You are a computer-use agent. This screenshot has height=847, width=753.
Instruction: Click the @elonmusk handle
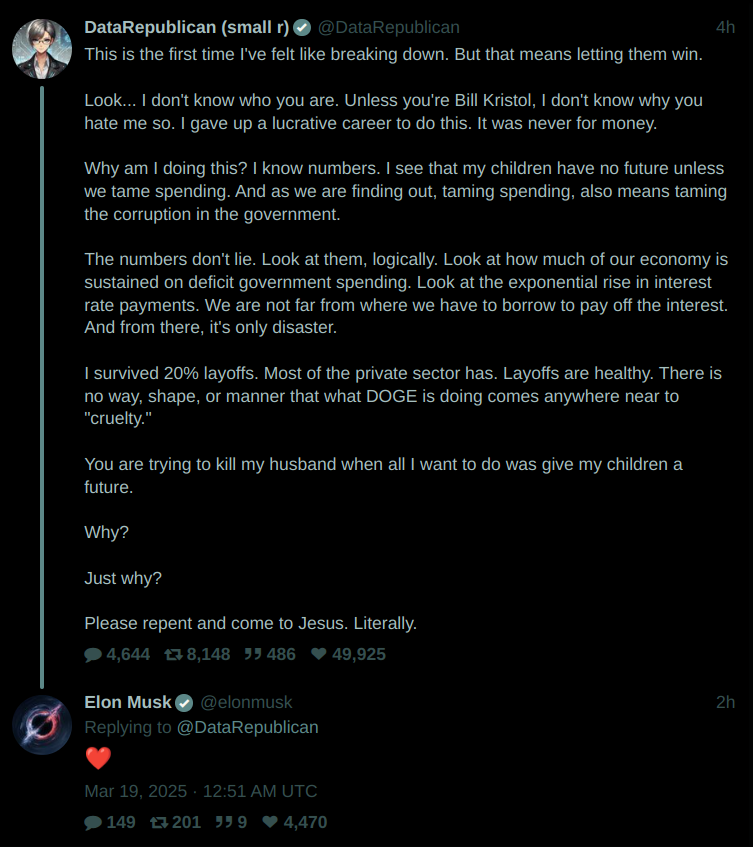point(247,702)
